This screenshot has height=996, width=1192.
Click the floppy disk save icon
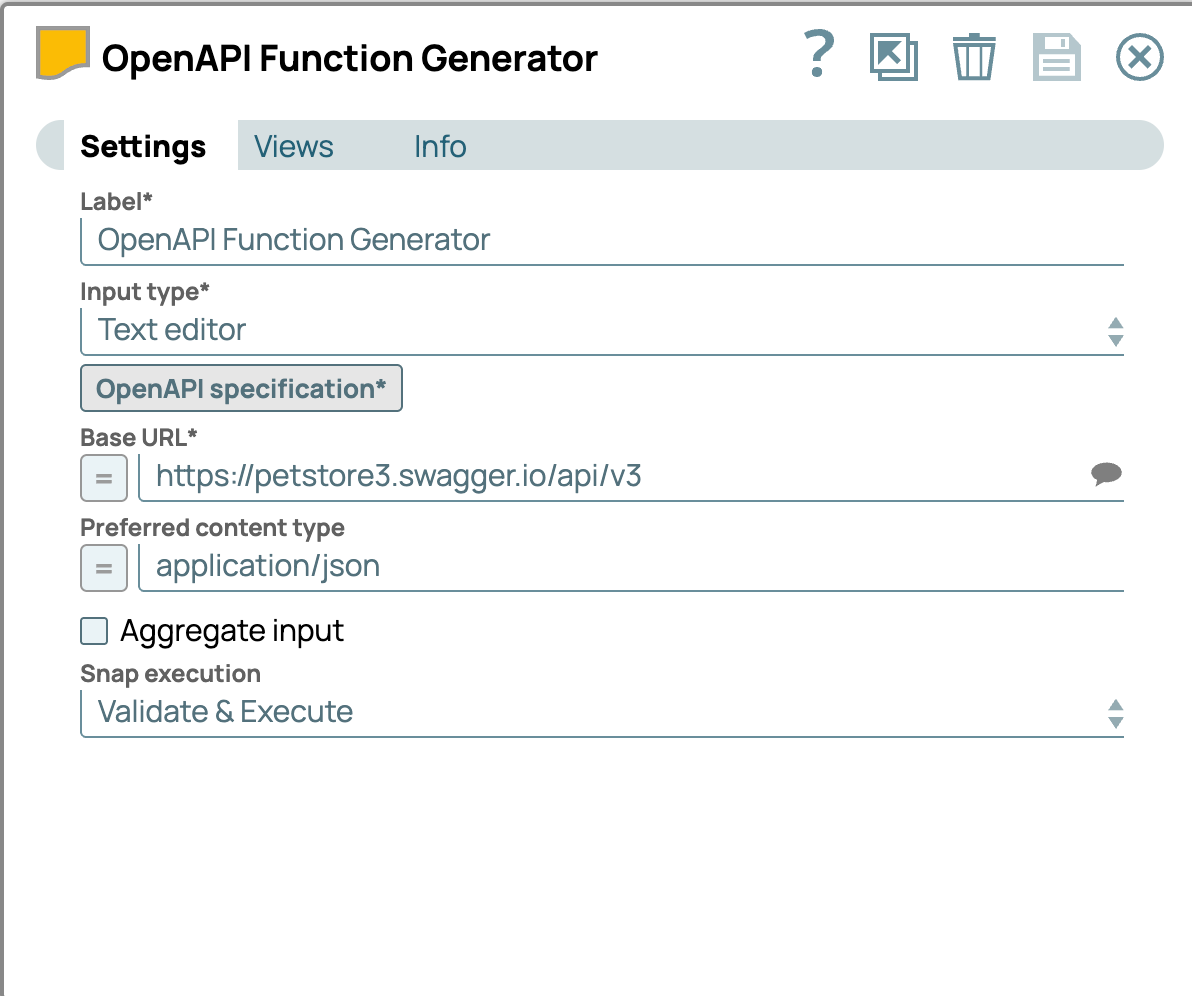1056,57
